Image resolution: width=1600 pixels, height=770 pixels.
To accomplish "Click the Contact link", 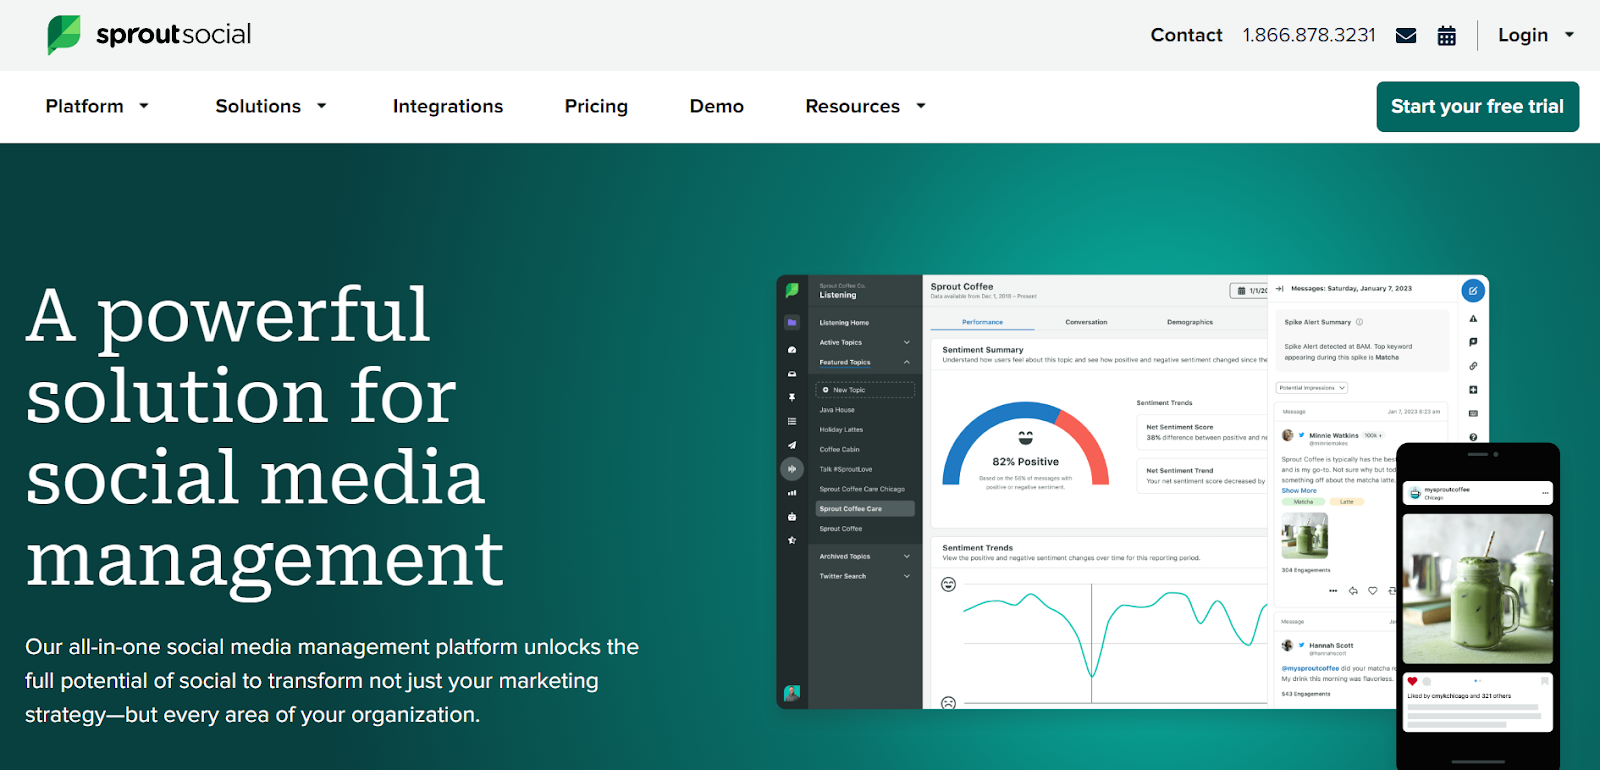I will pos(1186,35).
